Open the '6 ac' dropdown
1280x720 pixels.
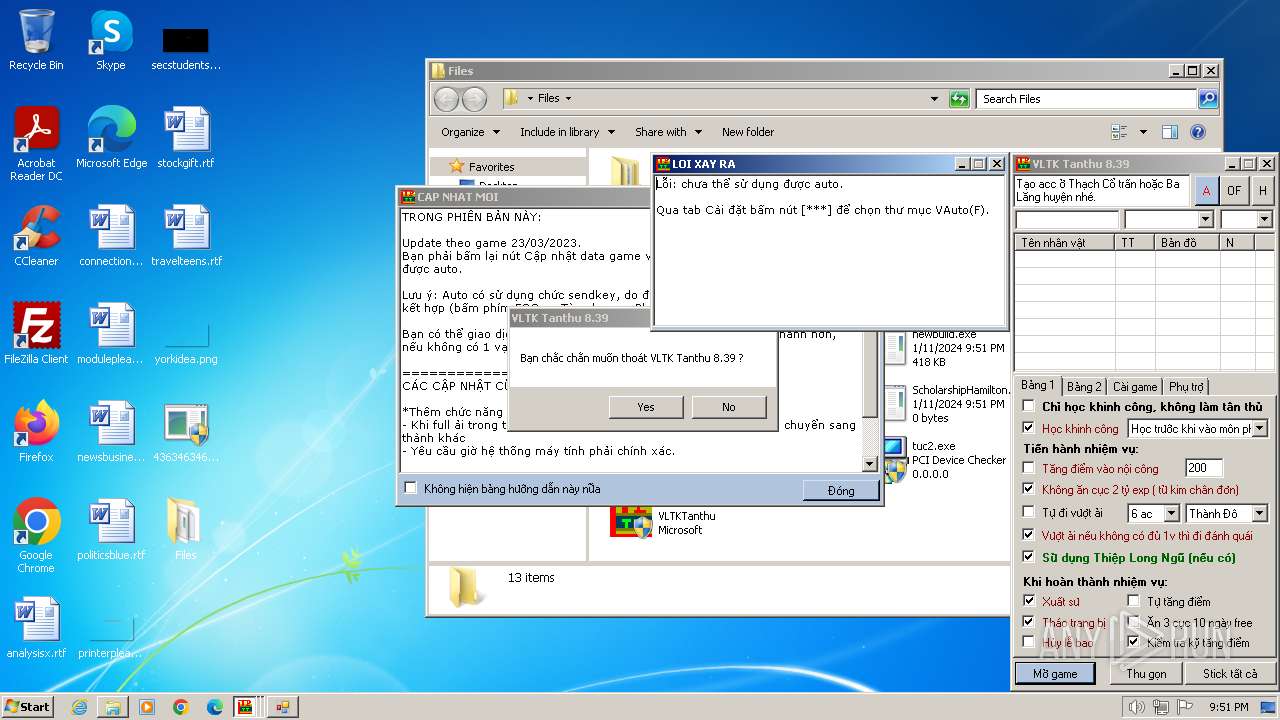coord(1171,513)
